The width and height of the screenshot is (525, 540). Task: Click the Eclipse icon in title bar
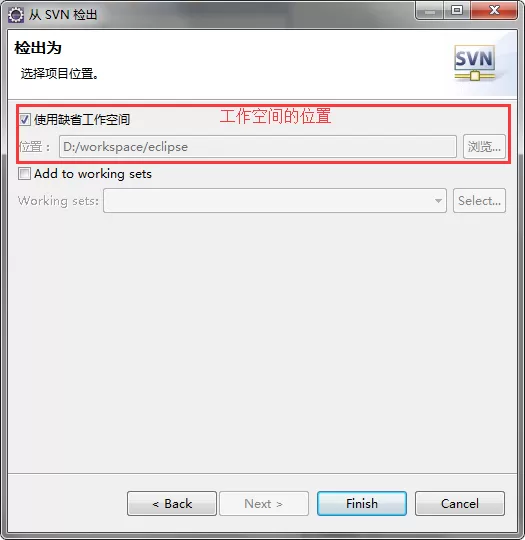pyautogui.click(x=16, y=15)
